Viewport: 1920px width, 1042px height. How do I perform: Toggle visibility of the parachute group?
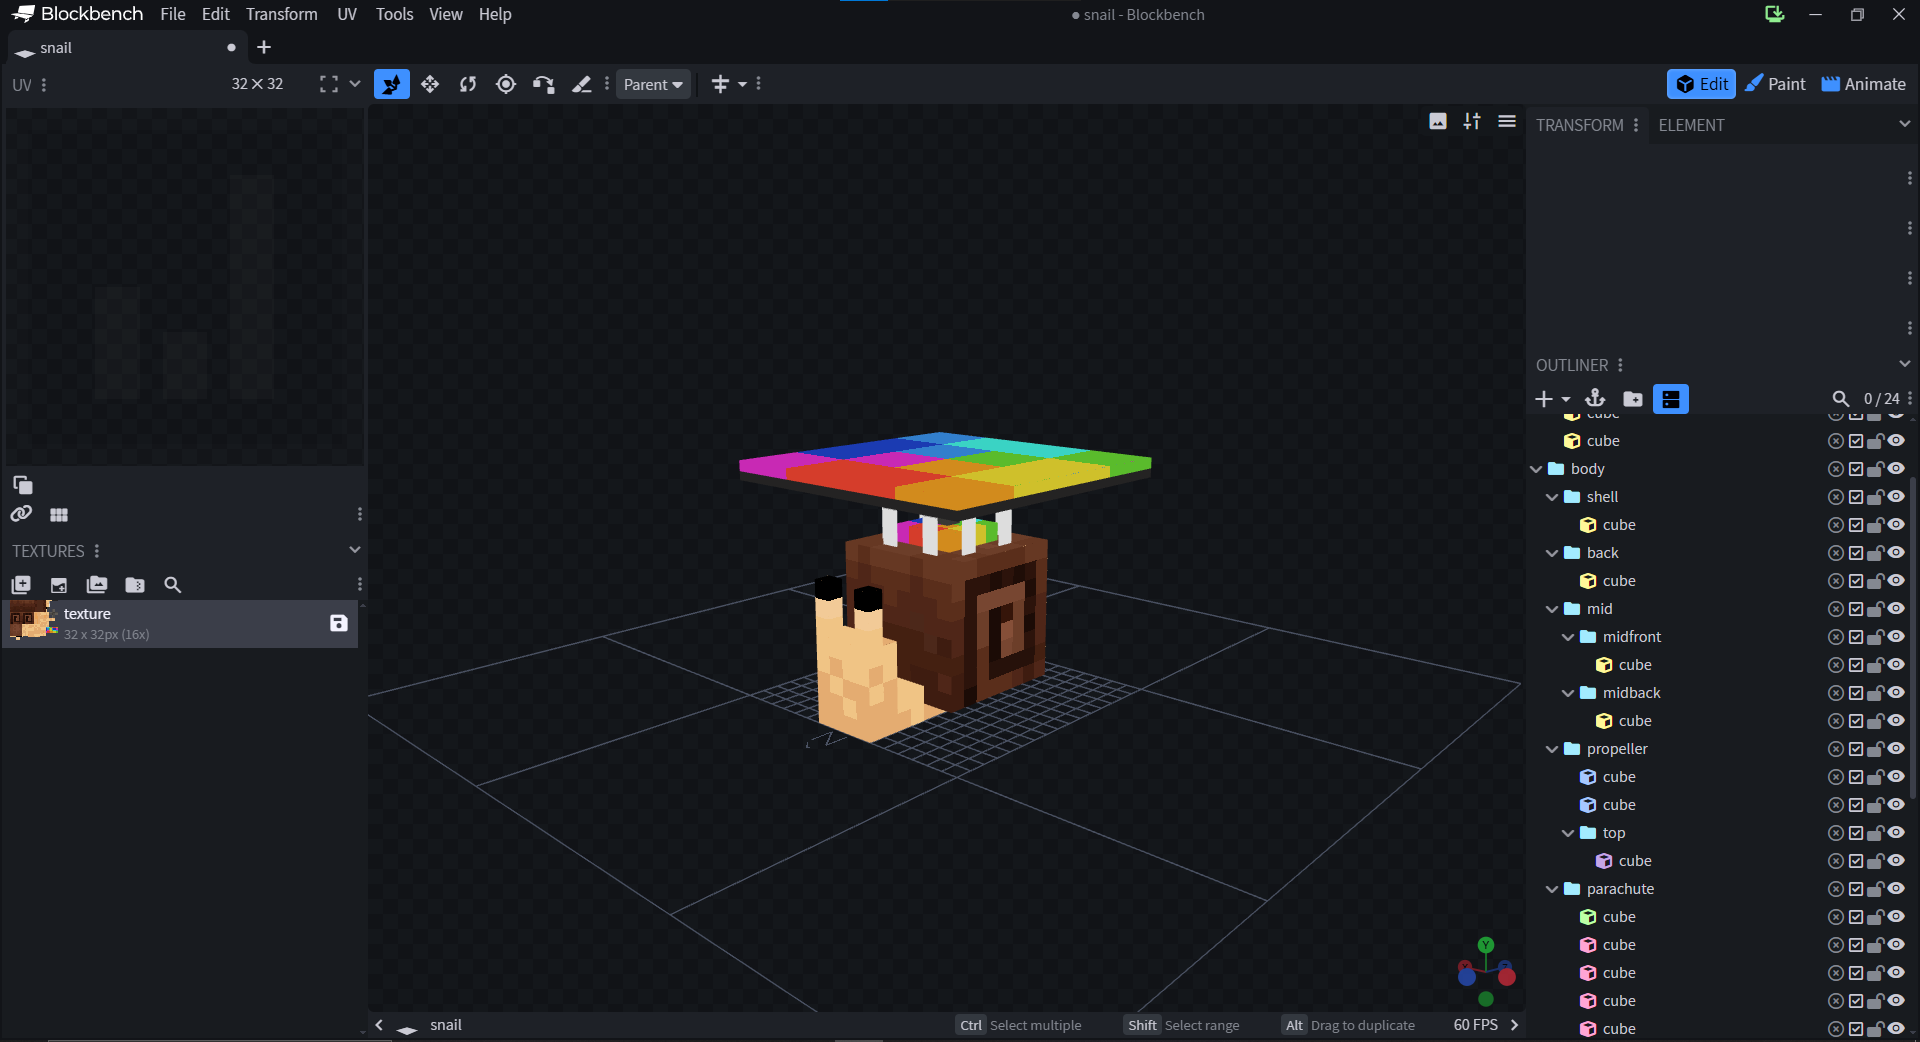tap(1897, 888)
